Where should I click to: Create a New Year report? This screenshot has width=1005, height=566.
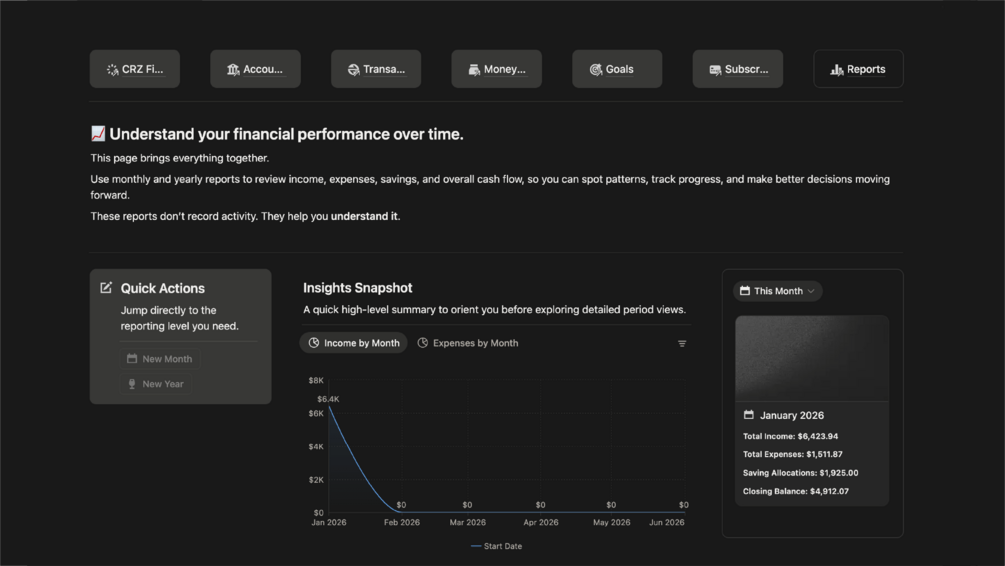pos(155,384)
